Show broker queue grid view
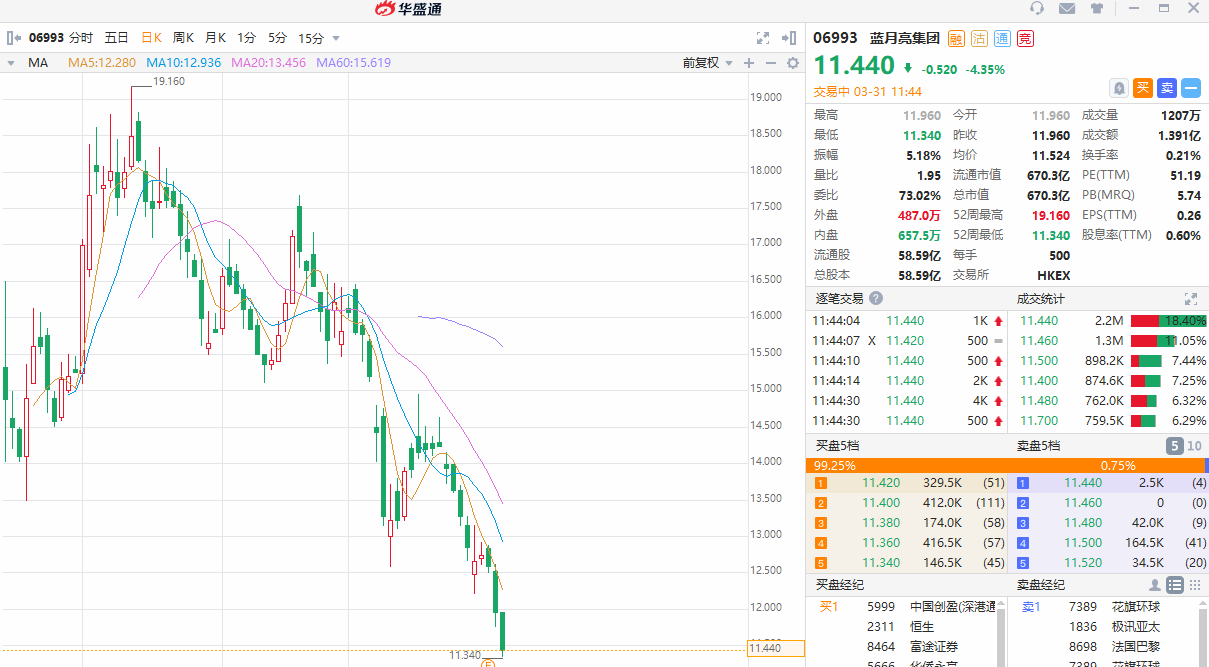 coord(1194,585)
